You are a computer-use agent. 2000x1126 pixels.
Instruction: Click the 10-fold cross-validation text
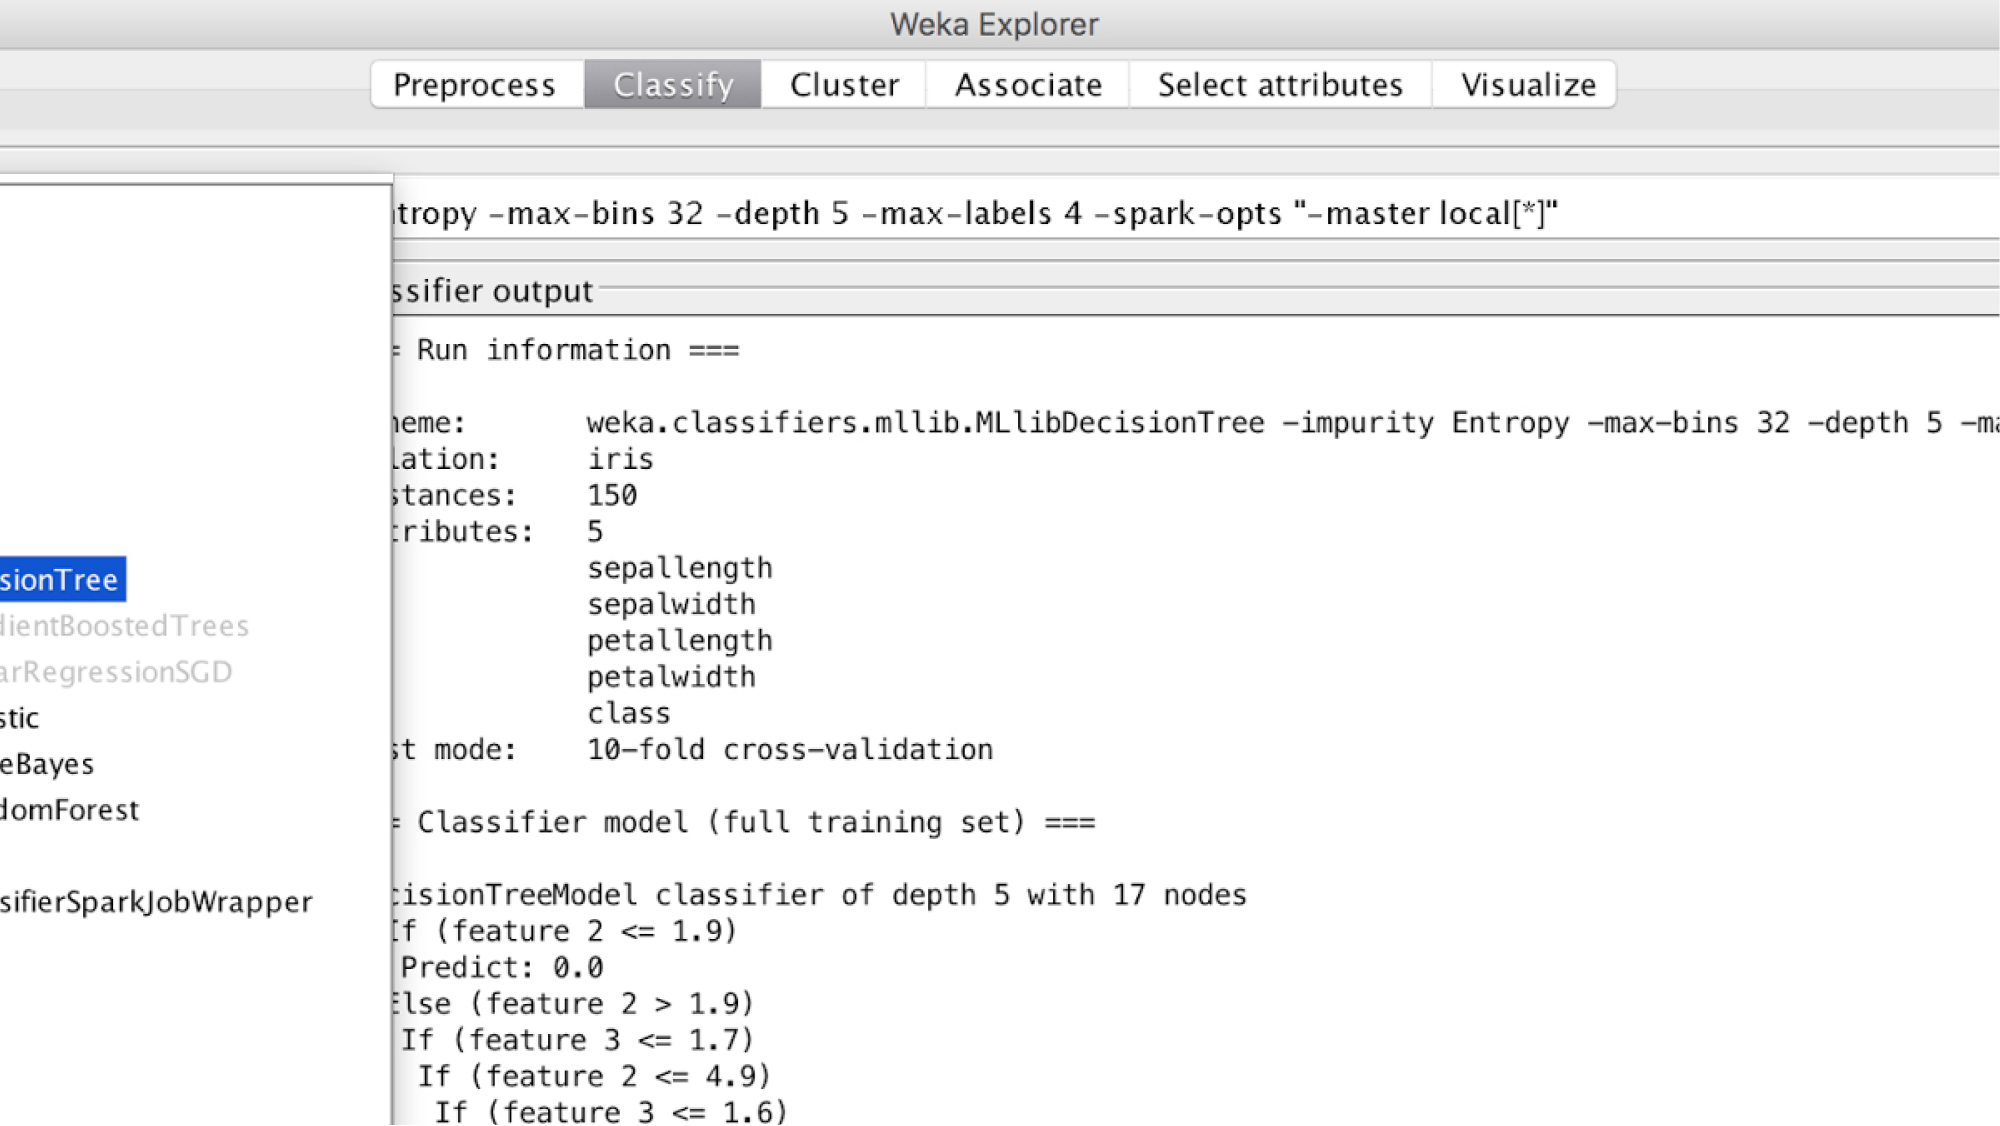tap(790, 750)
